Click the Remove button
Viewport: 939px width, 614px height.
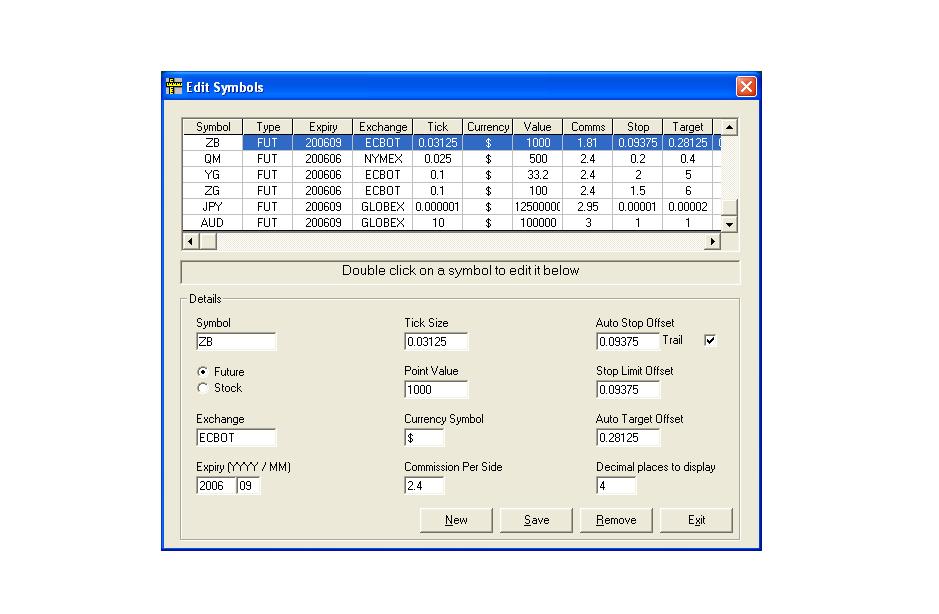click(x=616, y=520)
